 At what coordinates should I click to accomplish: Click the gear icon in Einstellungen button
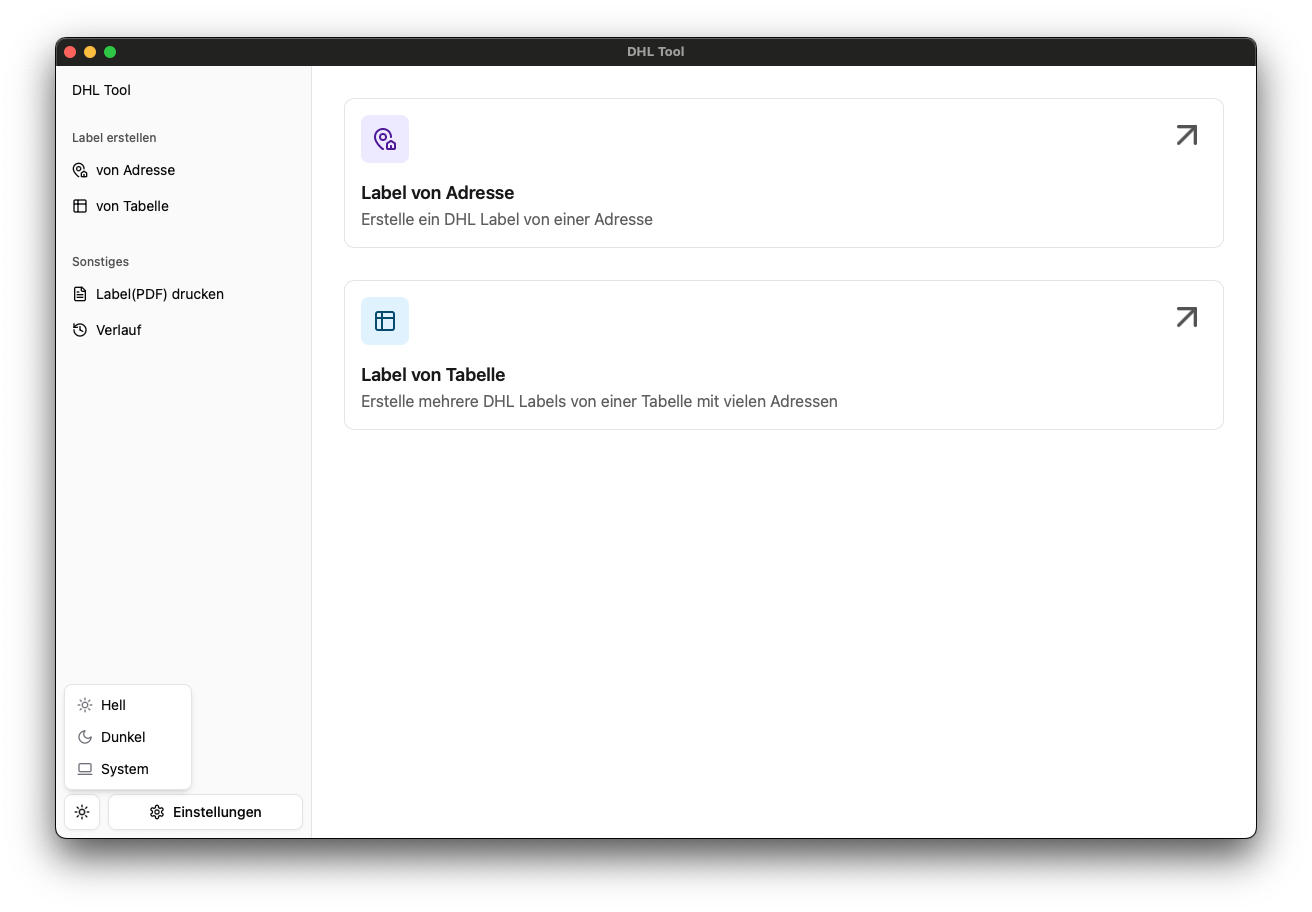157,812
